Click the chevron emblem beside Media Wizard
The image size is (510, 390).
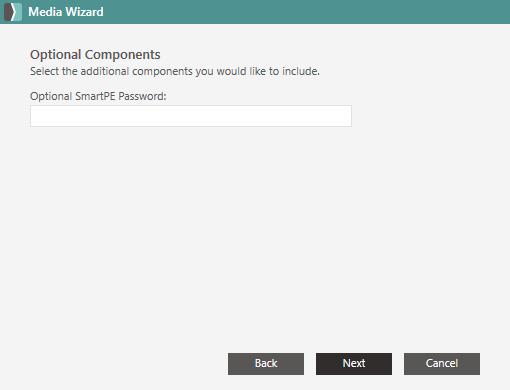(13, 12)
